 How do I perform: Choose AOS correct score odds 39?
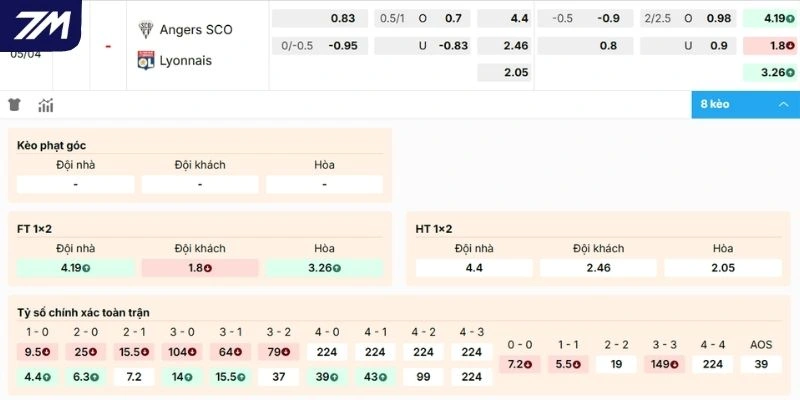(761, 364)
